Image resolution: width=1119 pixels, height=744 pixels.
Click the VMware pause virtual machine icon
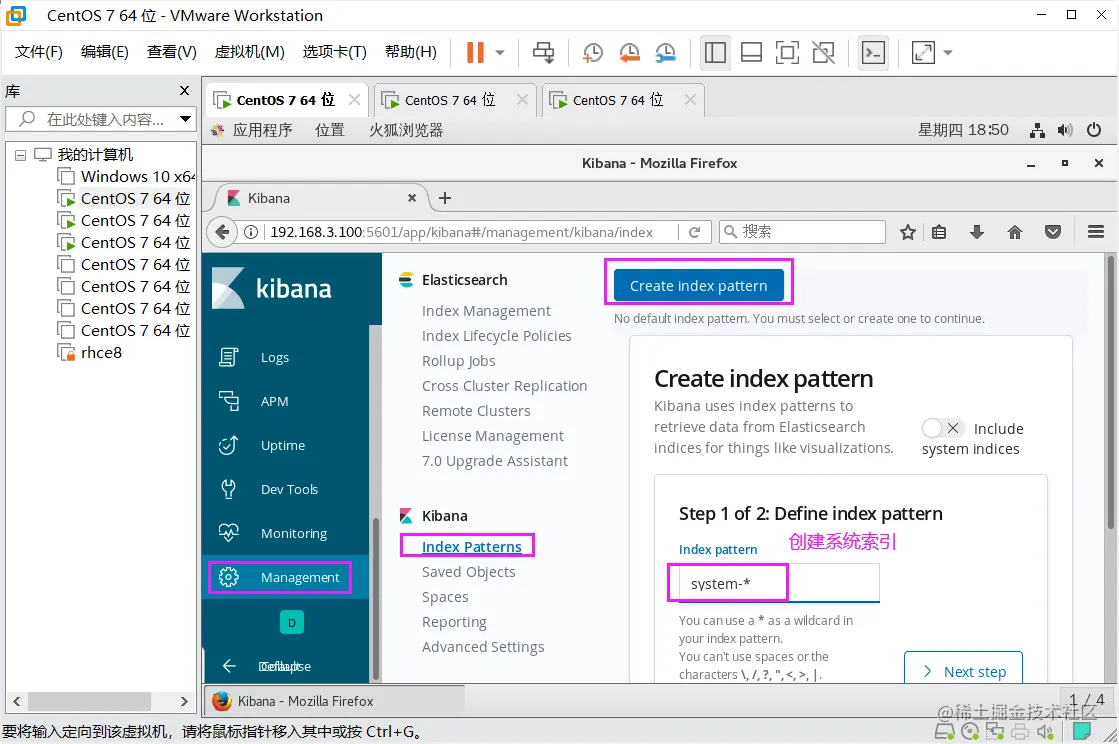coord(475,52)
